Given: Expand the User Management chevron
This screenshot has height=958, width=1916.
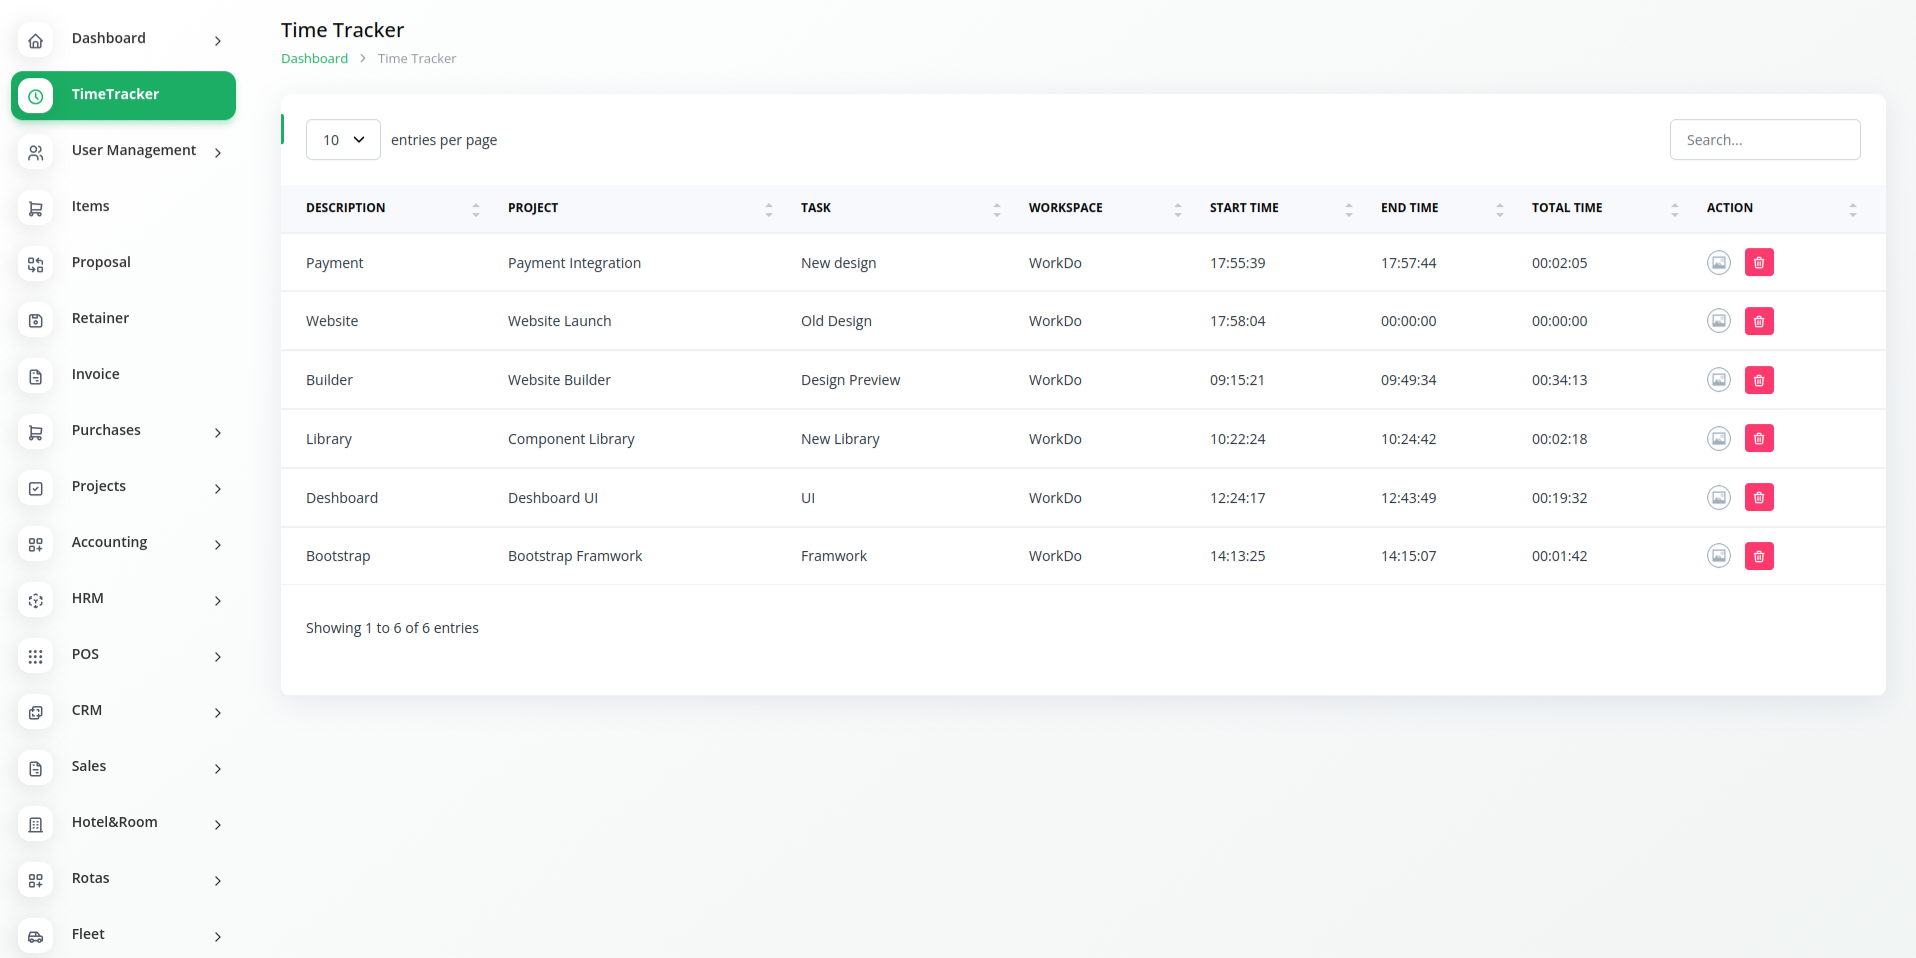Looking at the screenshot, I should pos(217,153).
